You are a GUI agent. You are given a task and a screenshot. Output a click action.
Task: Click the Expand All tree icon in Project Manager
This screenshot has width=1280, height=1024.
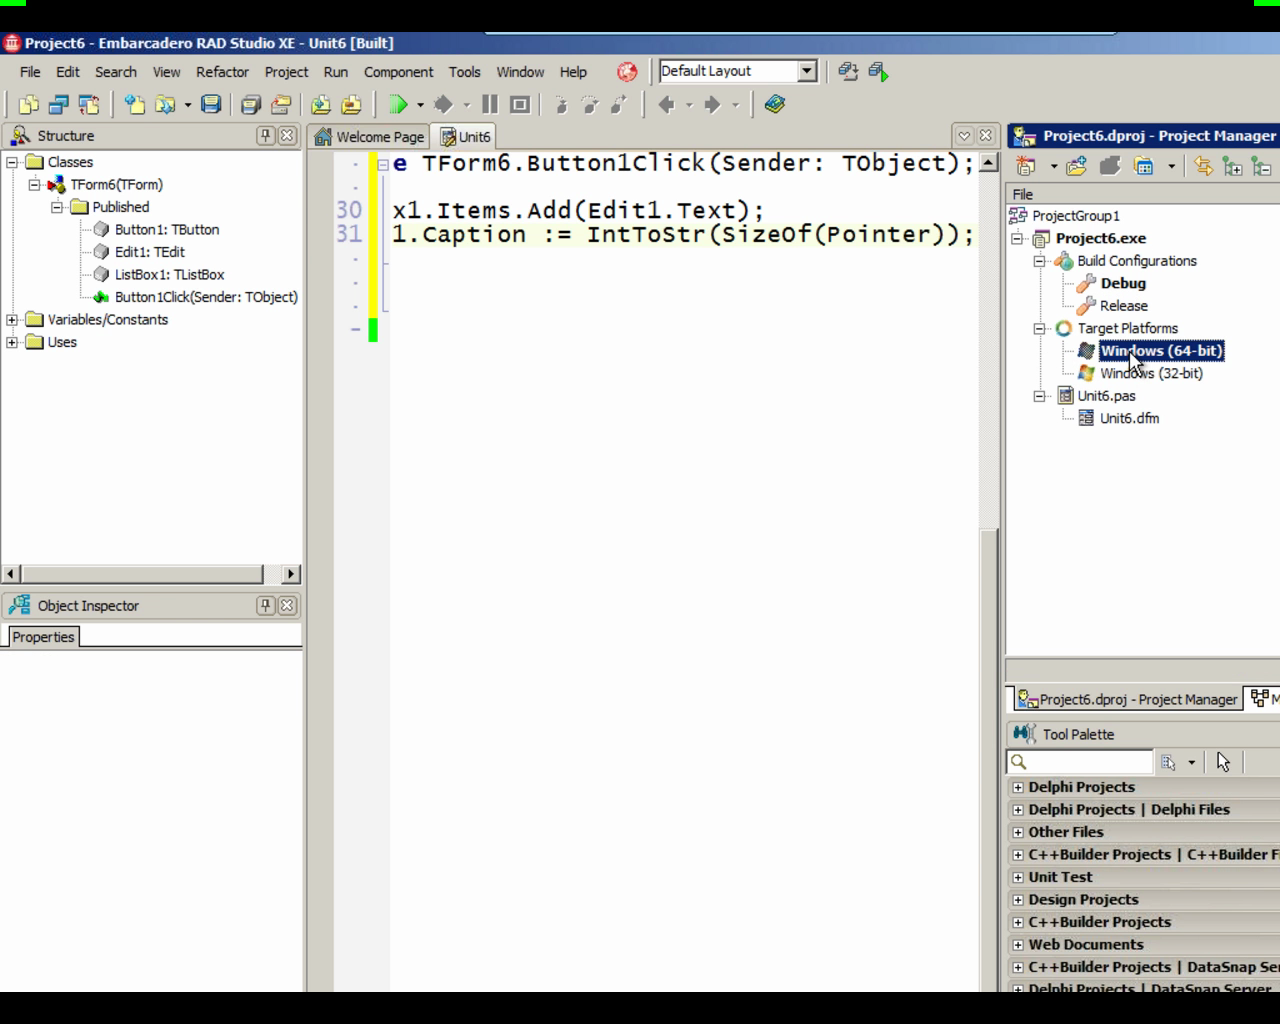(x=1232, y=167)
